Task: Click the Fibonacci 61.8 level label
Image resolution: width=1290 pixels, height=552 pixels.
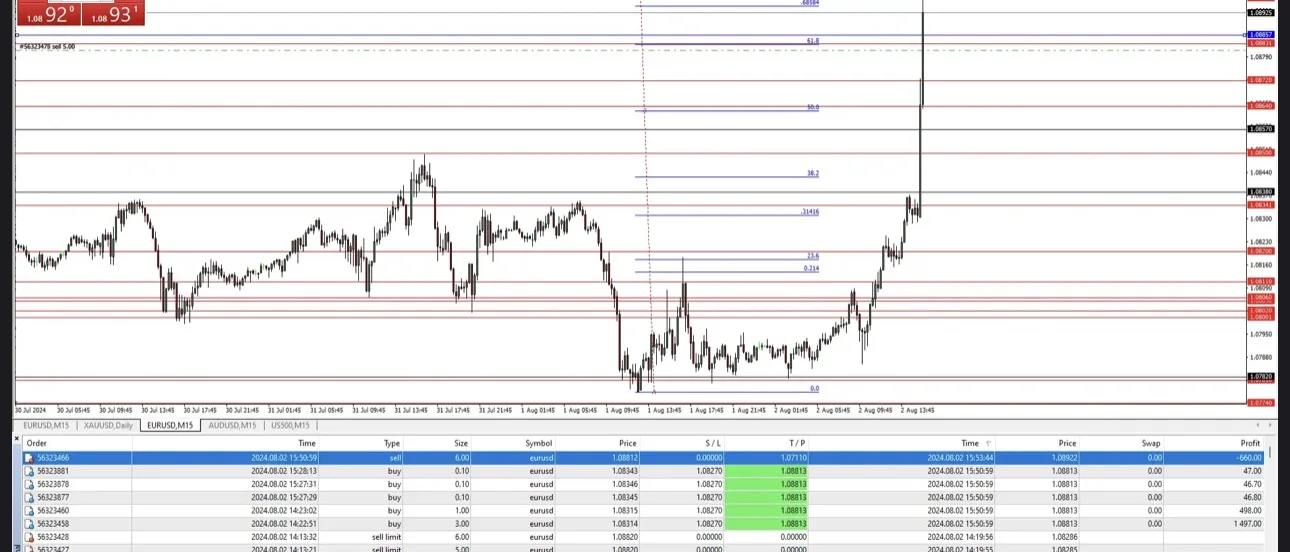Action: pyautogui.click(x=812, y=41)
